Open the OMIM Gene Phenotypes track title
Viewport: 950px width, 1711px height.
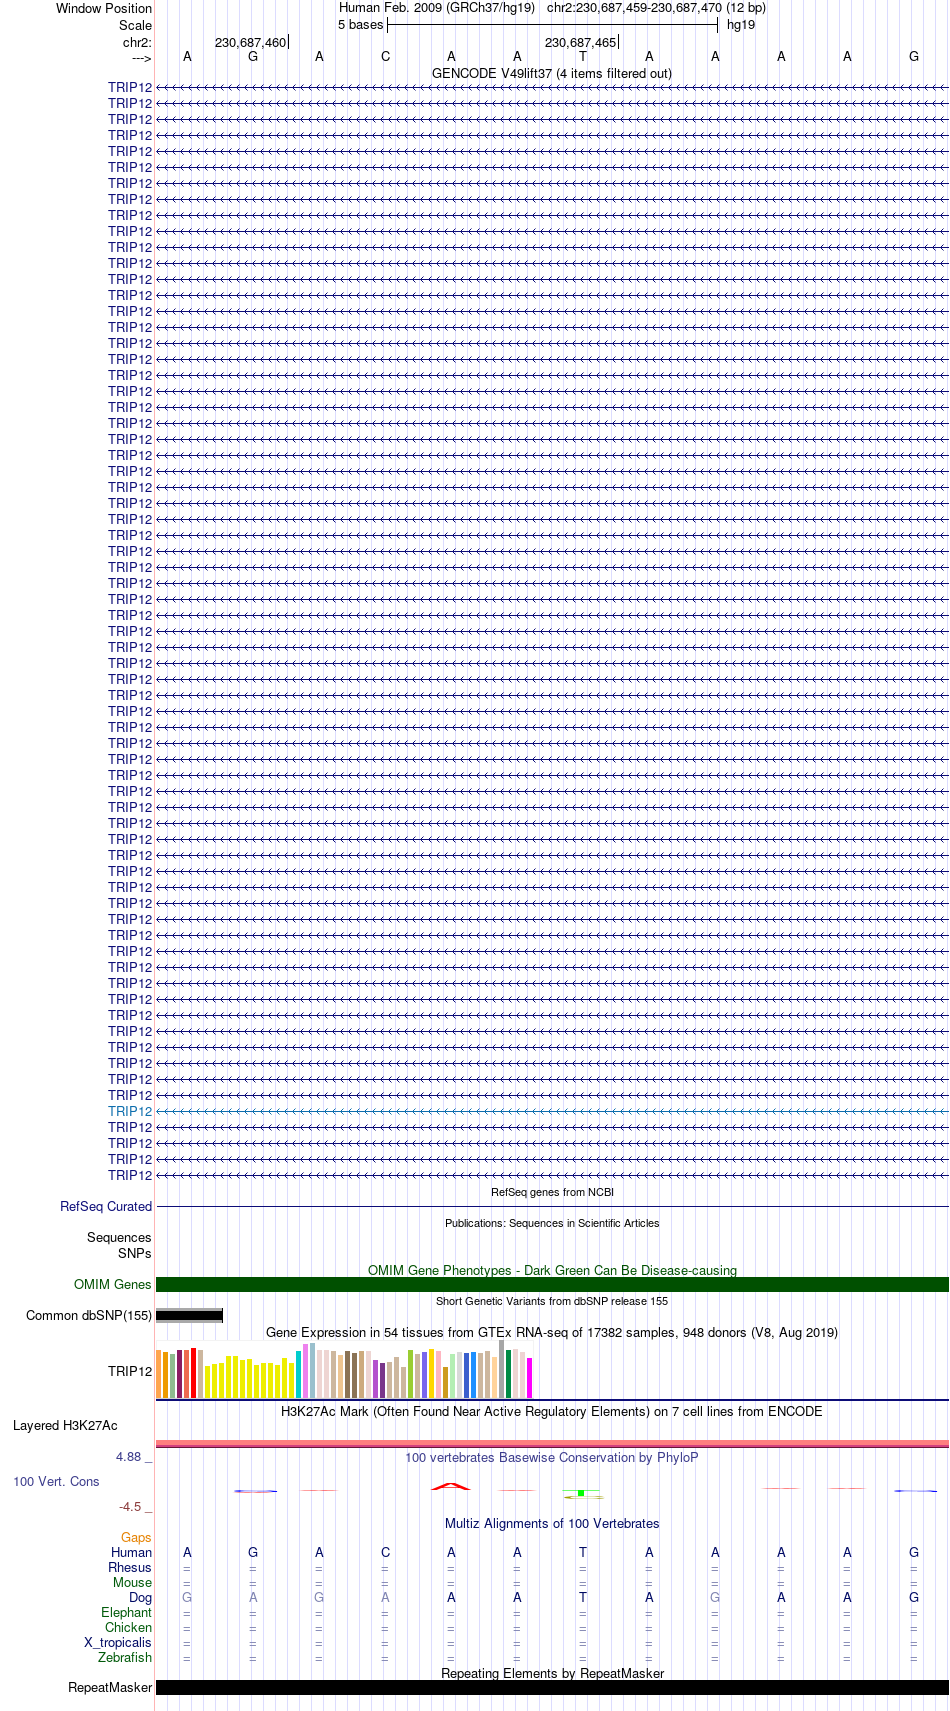click(x=552, y=1270)
